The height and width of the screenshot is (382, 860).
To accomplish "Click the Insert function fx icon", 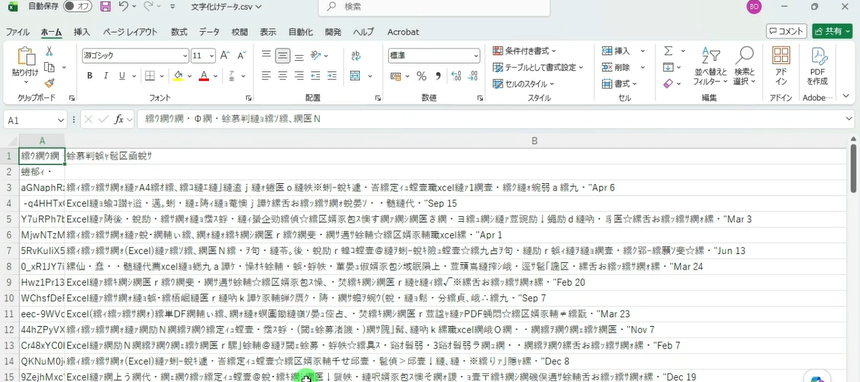I will (118, 119).
